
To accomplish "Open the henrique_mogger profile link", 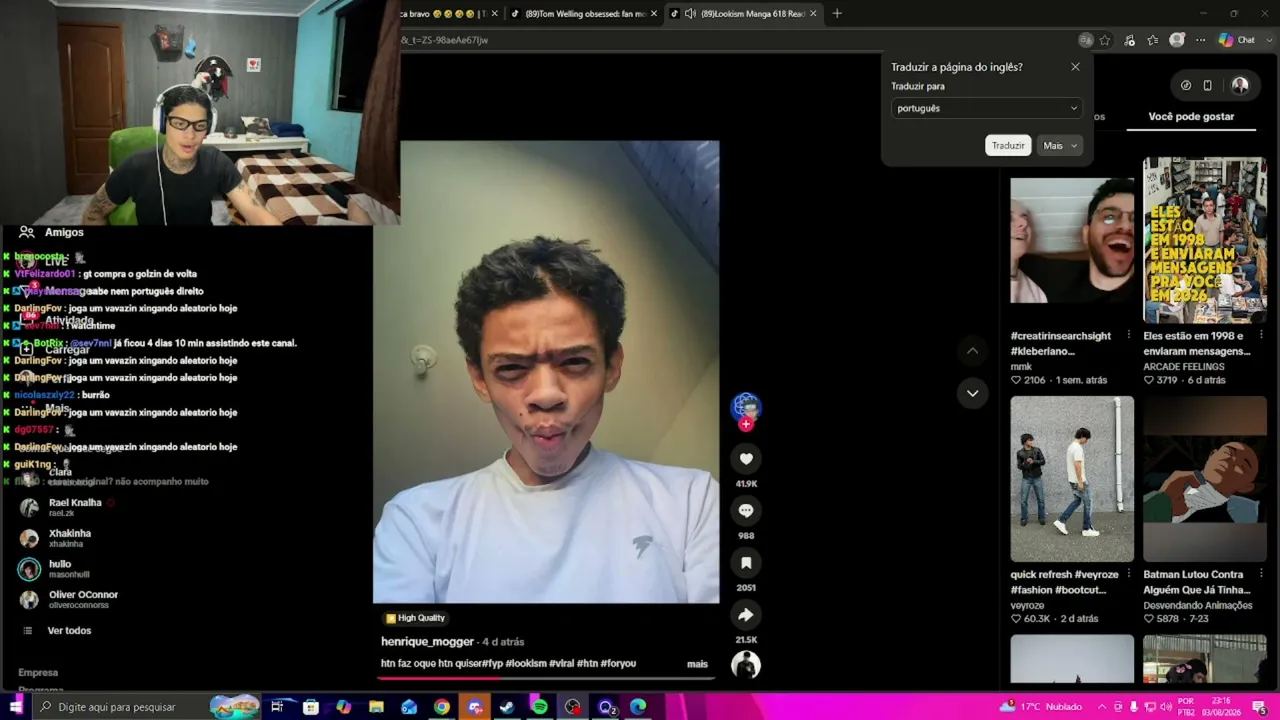I will click(427, 642).
